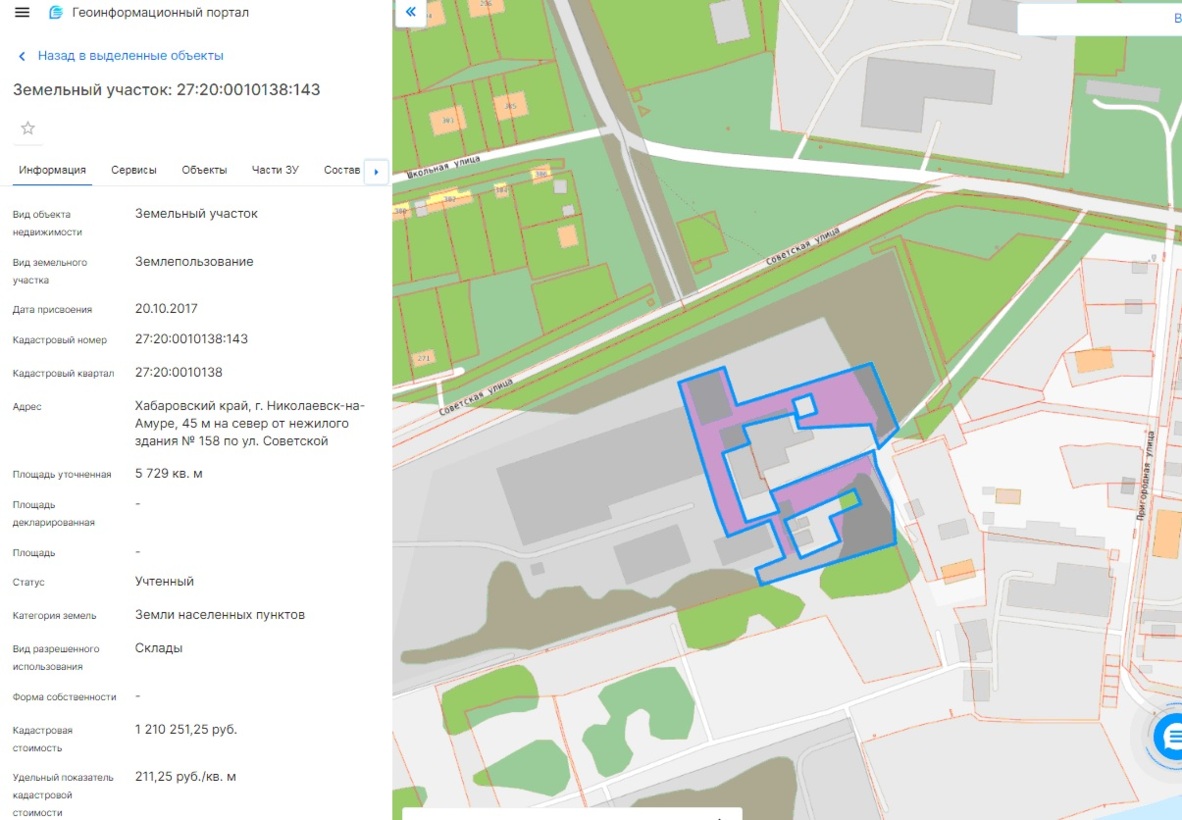Screen dimensions: 1182x820
Task: Switch to the Сервисы tab
Action: [x=133, y=170]
